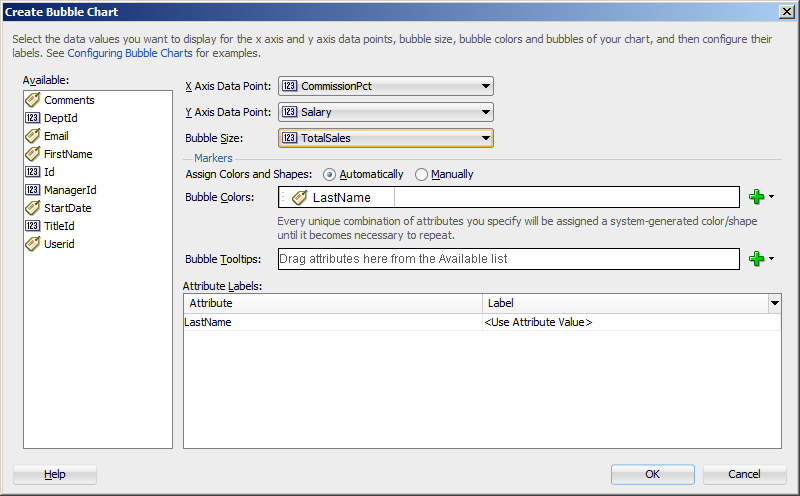Screen dimensions: 800x496
Task: Click the OK button
Action: click(653, 474)
